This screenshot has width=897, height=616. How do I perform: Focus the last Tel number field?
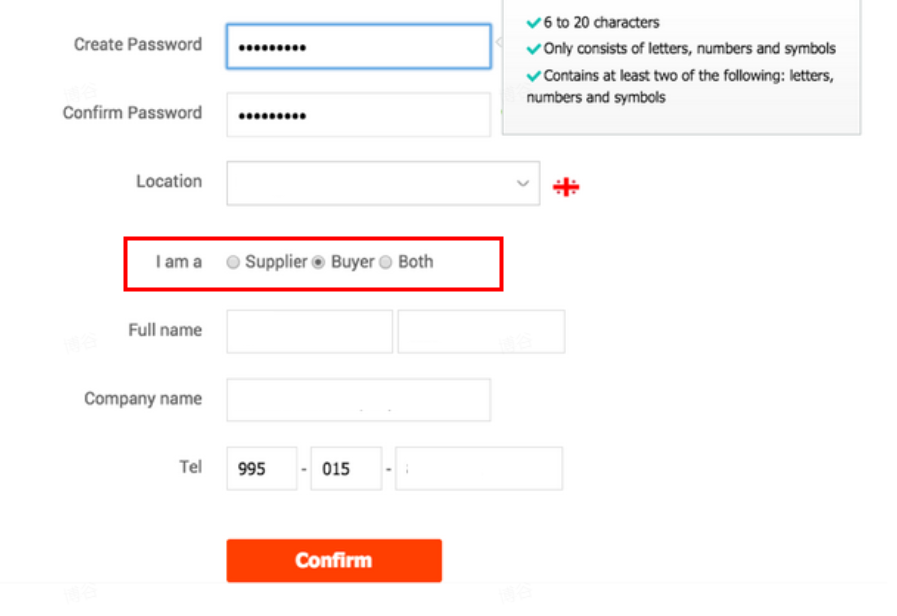pos(479,468)
